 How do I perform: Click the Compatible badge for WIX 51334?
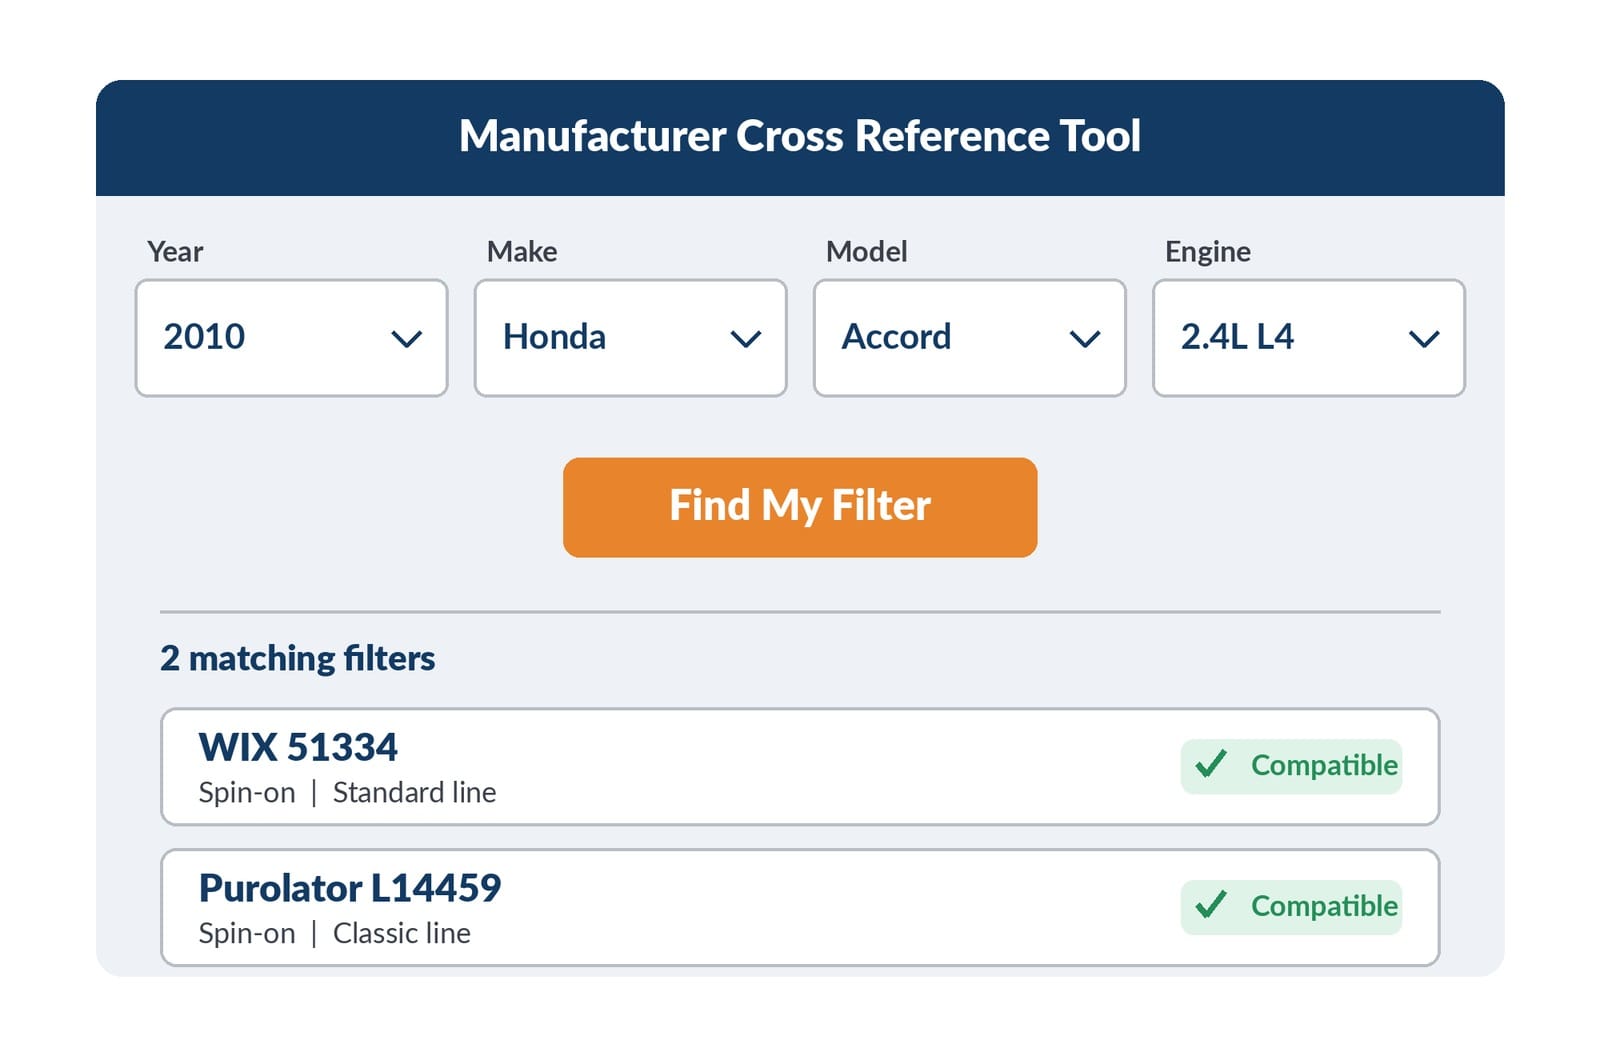pyautogui.click(x=1291, y=766)
